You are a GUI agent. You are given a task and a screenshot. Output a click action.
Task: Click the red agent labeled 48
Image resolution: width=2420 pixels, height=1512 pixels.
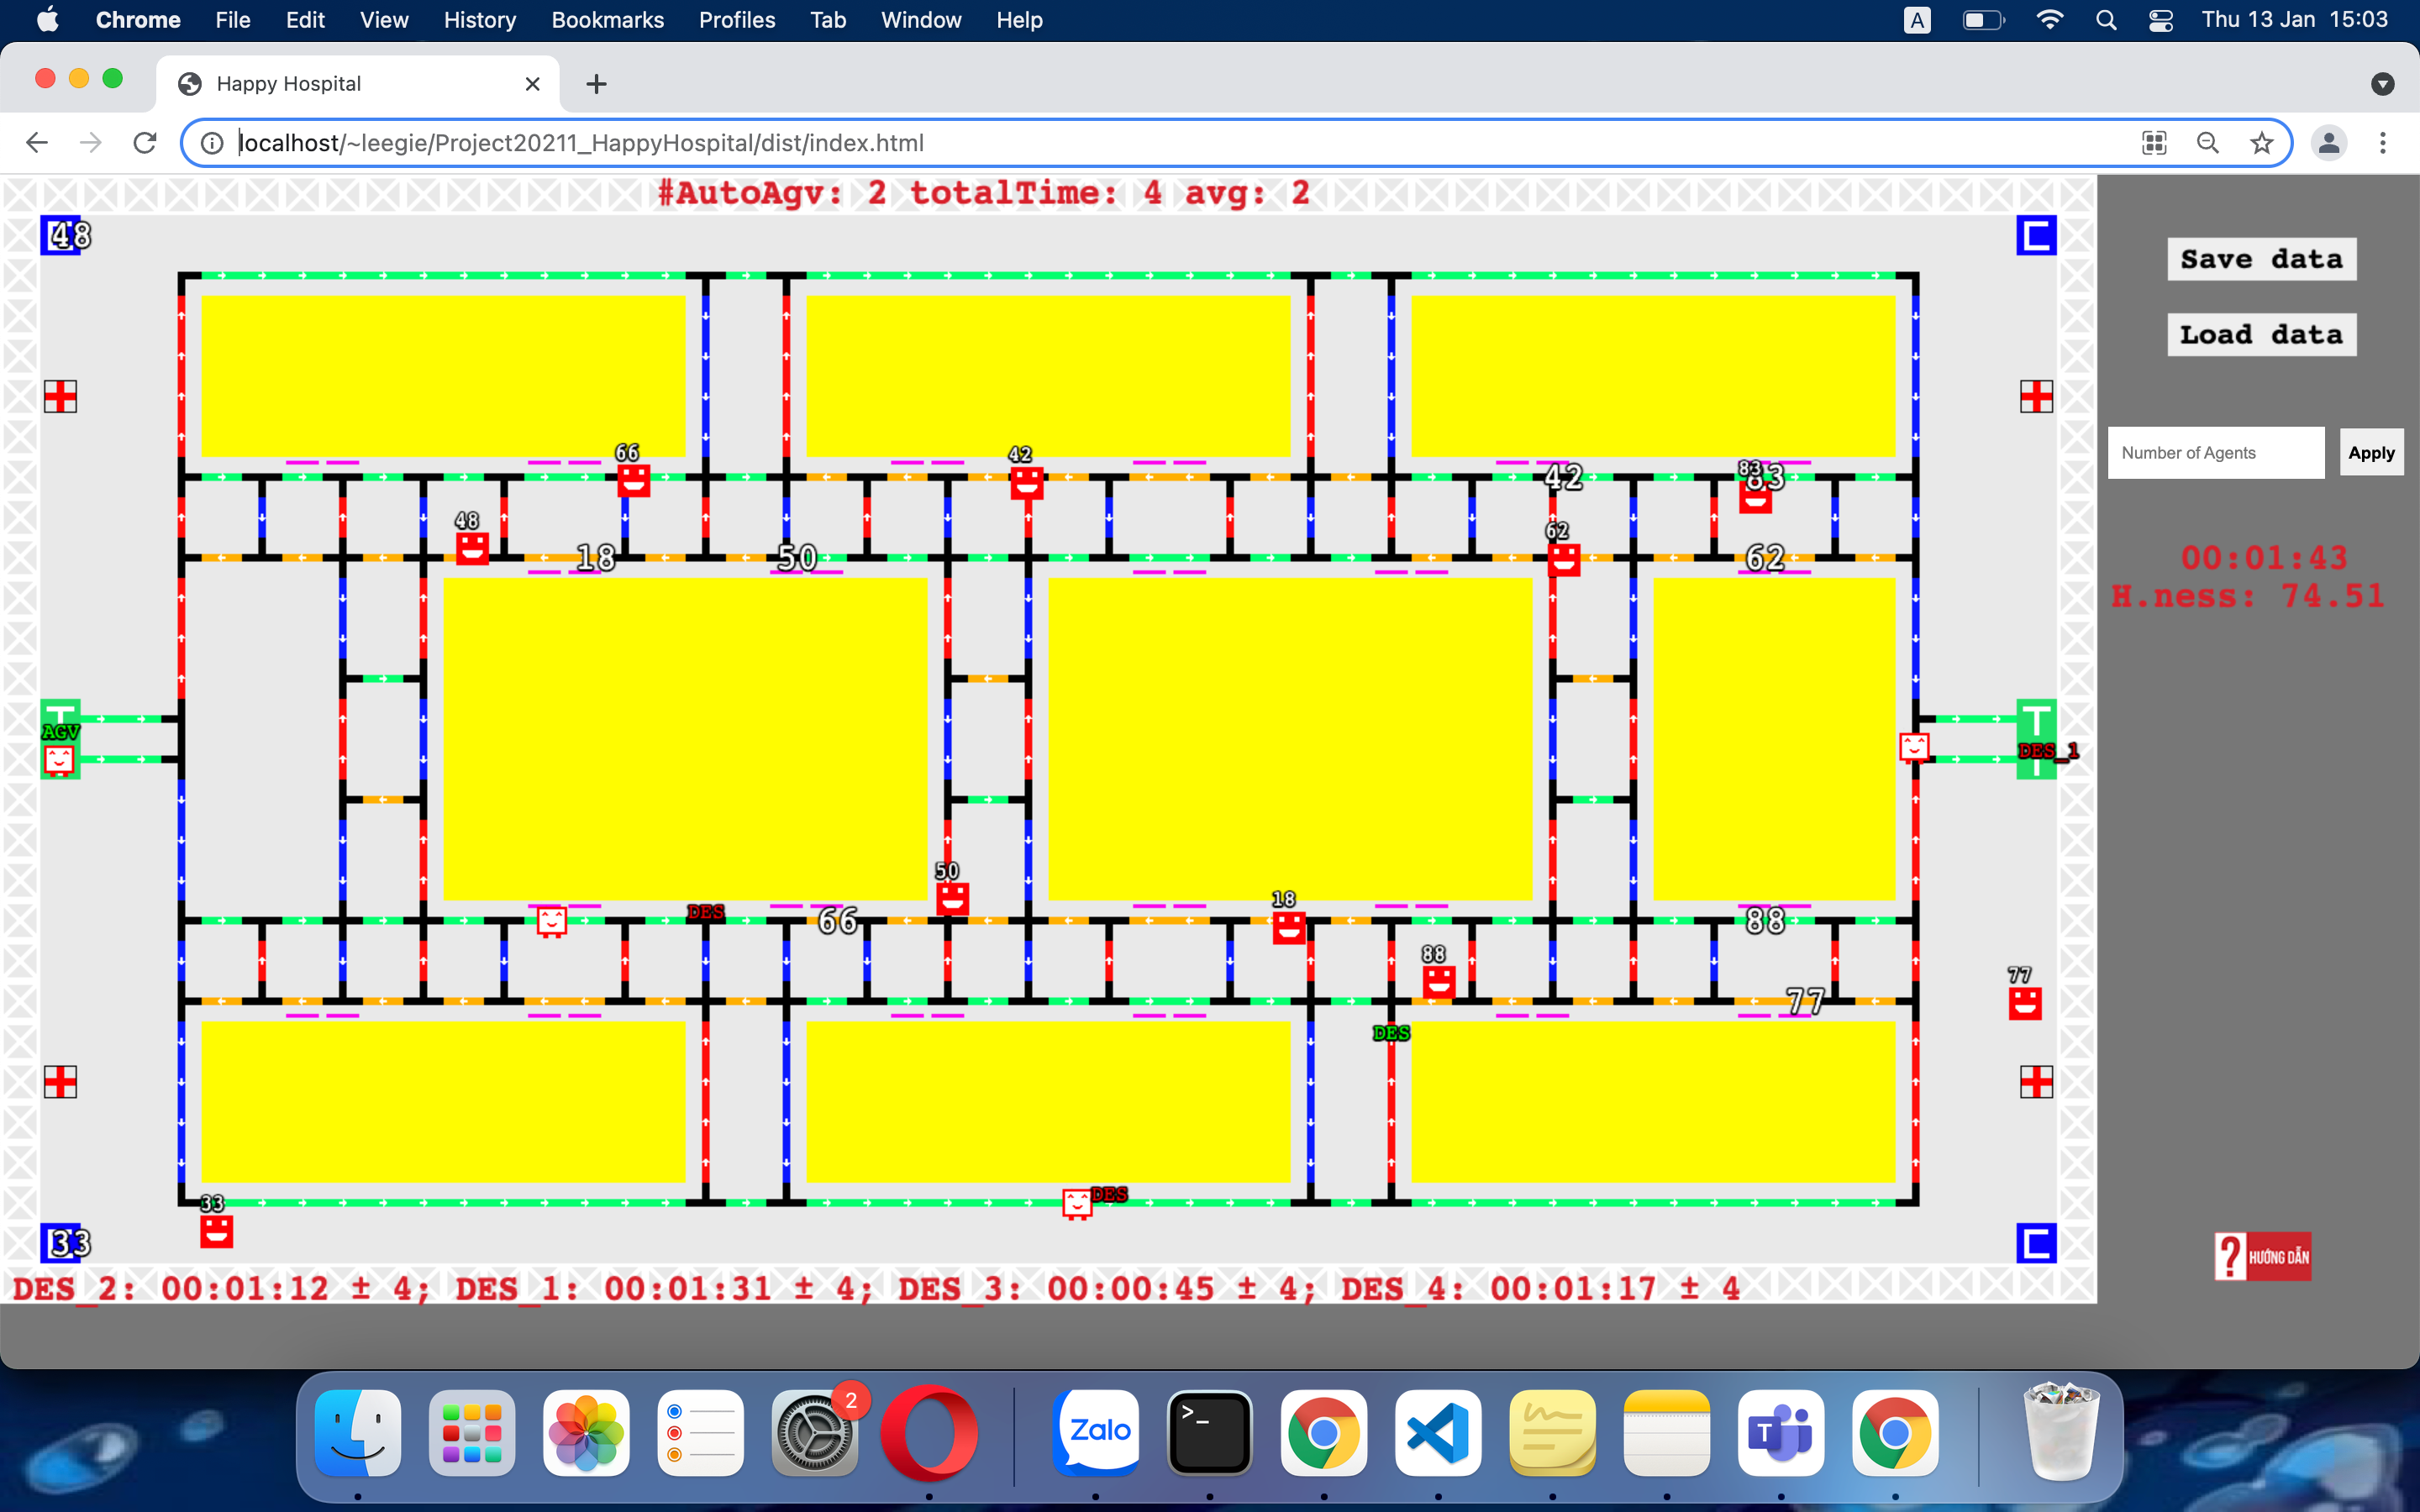tap(472, 548)
